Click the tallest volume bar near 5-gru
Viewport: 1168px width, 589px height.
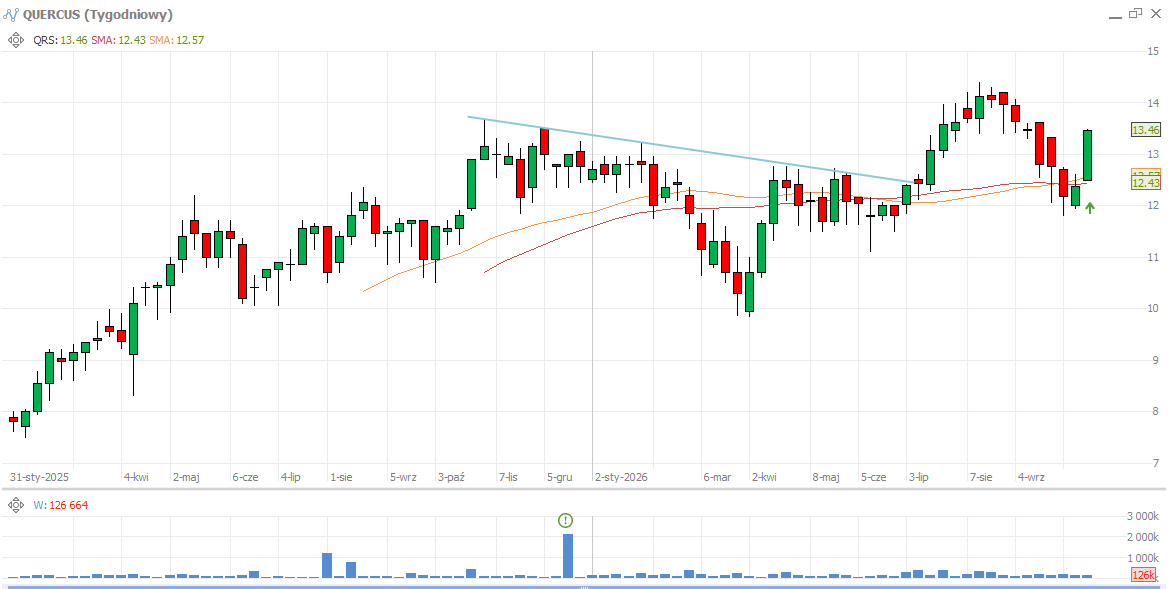[x=568, y=555]
